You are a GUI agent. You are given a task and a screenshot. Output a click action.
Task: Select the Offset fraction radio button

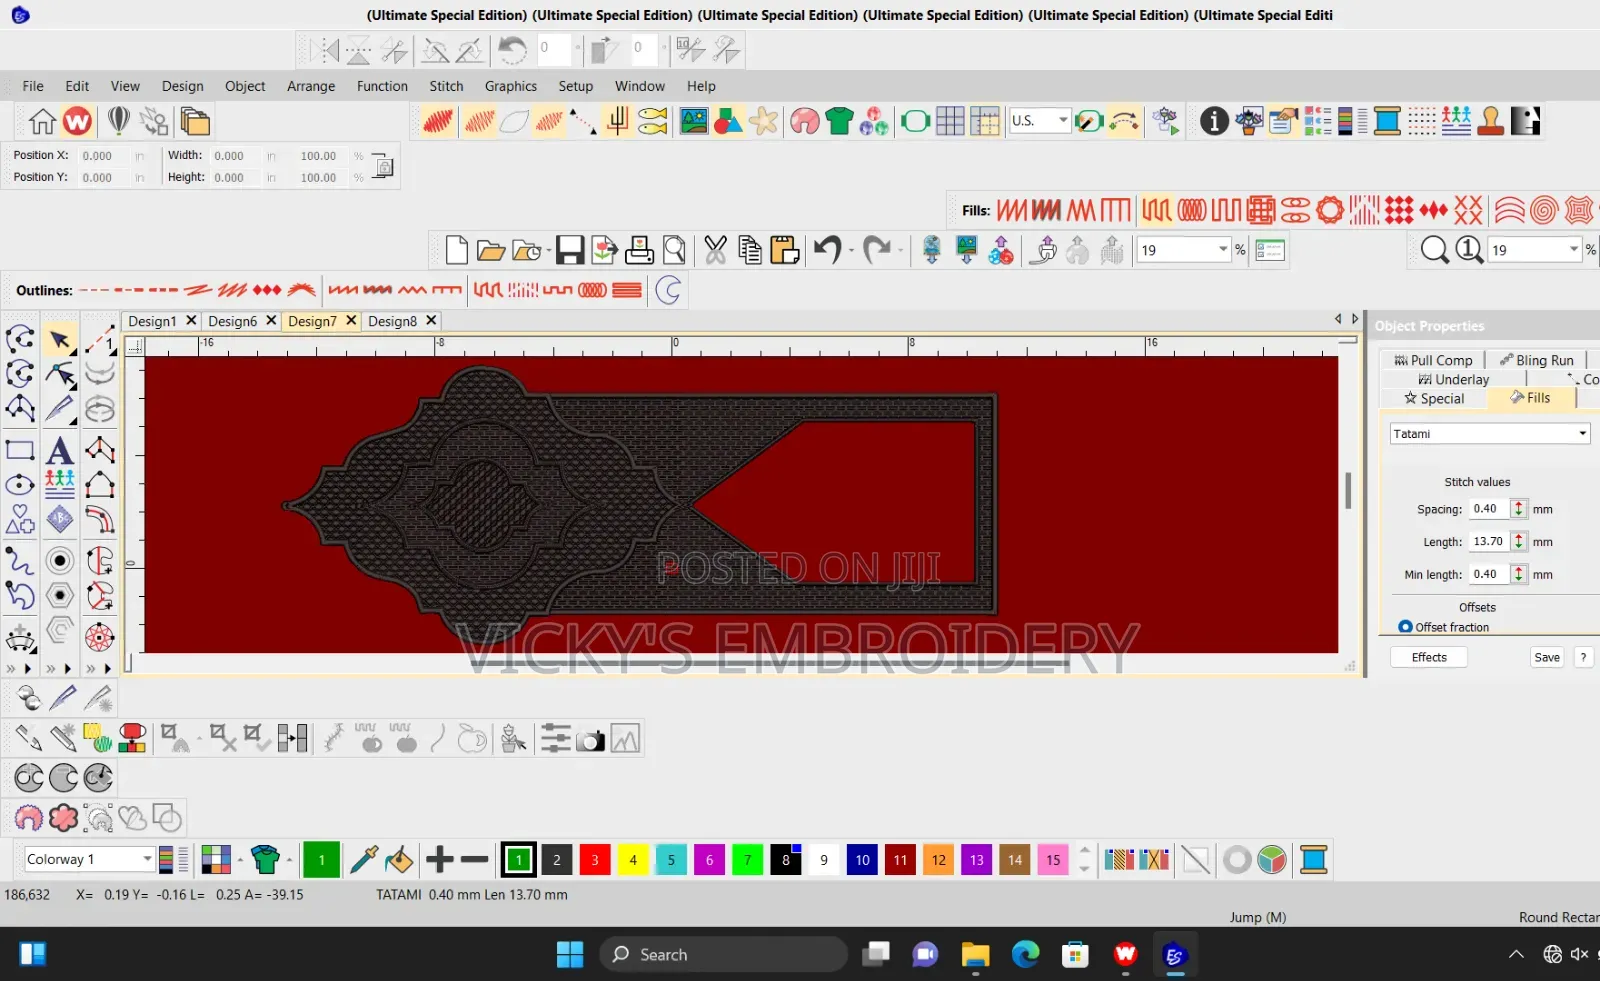[1405, 627]
